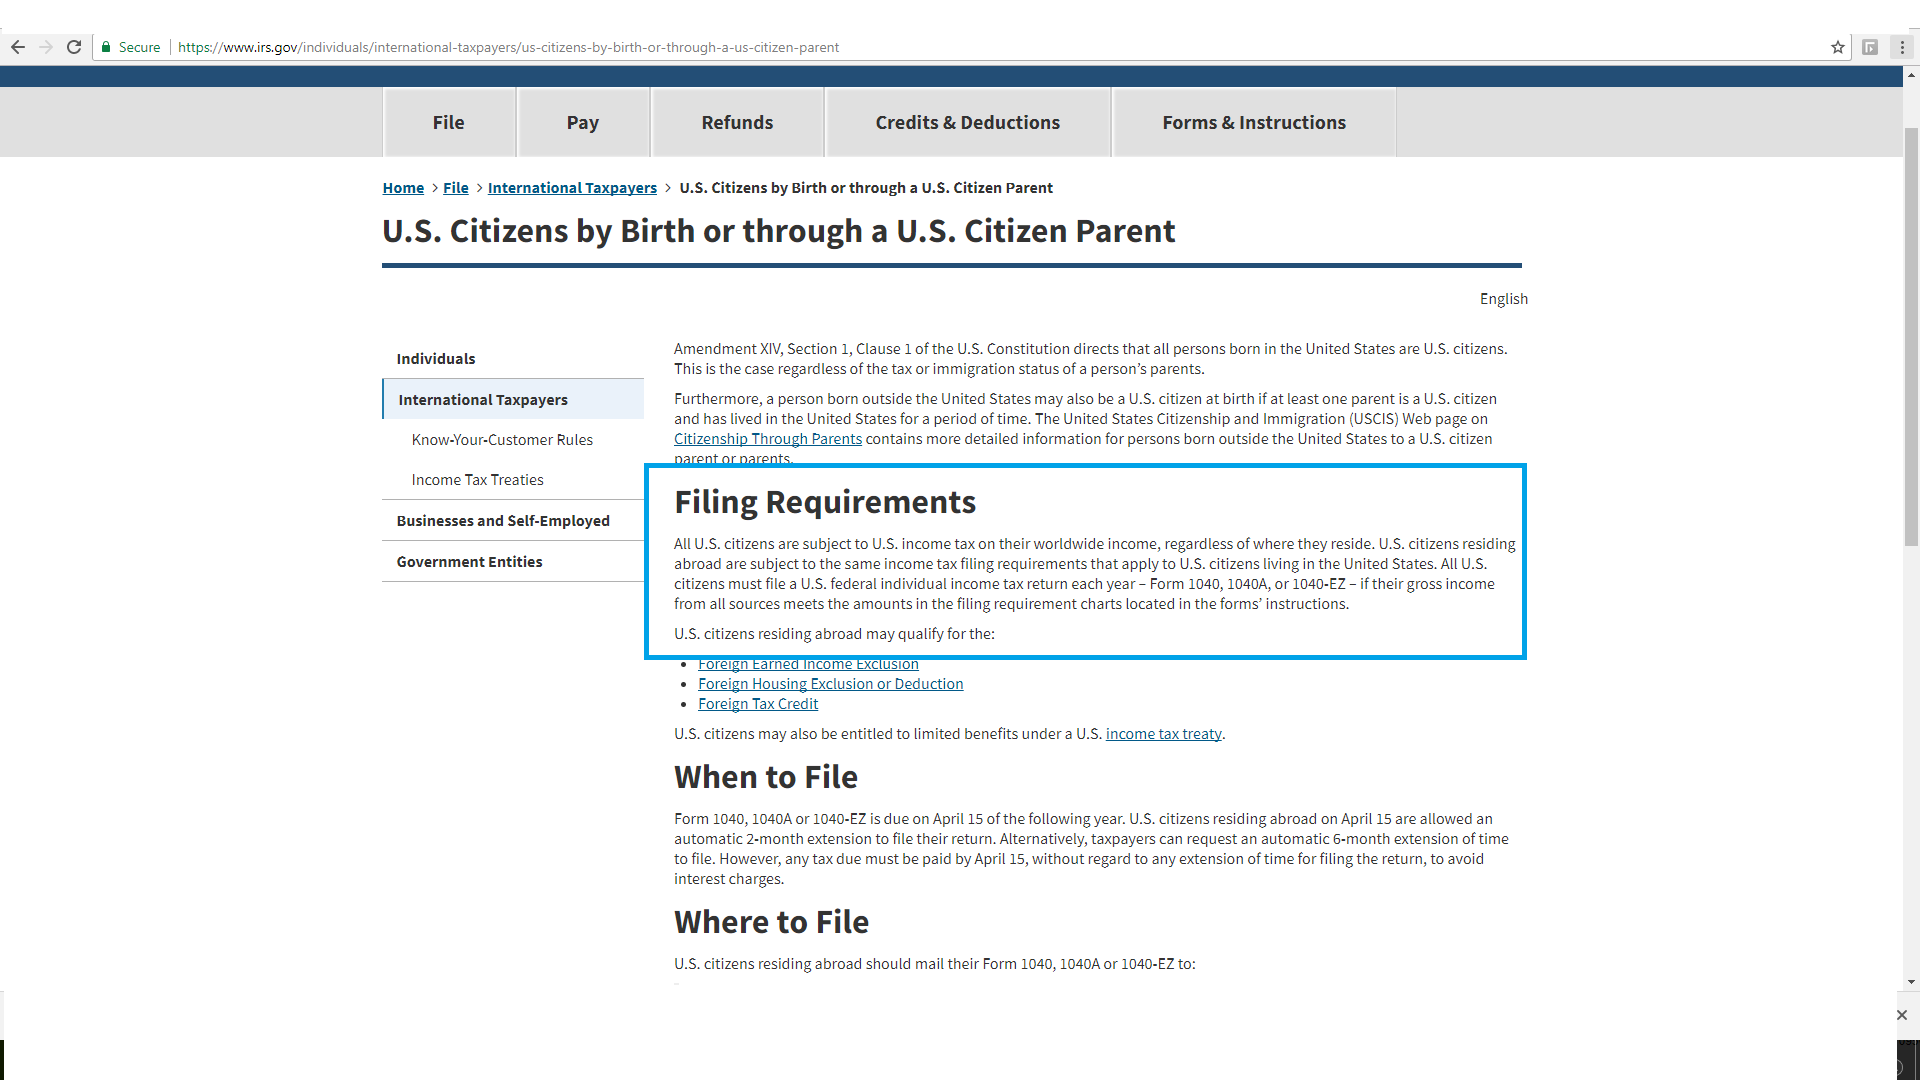The image size is (1920, 1080).
Task: Select International Taxpayers in sidebar
Action: click(513, 399)
